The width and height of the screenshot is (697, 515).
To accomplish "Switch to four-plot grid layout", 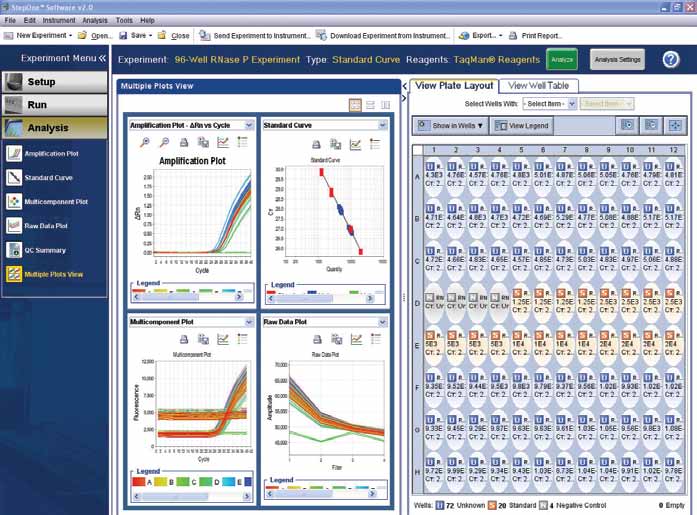I will tap(355, 104).
